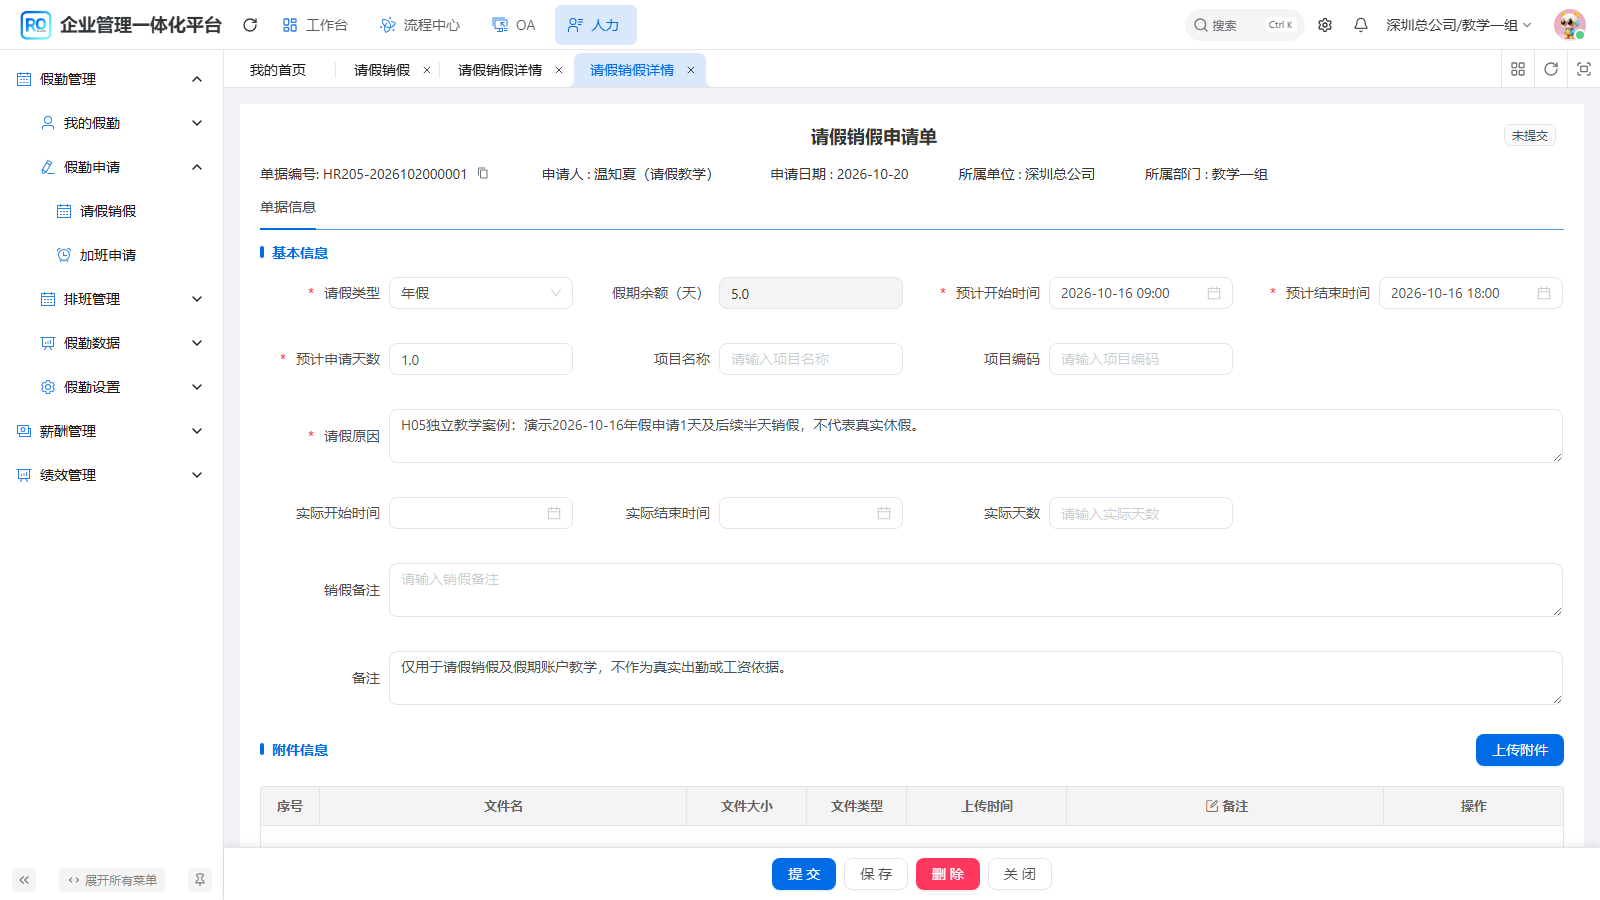1600x900 pixels.
Task: Pin the sidebar menu
Action: [200, 880]
